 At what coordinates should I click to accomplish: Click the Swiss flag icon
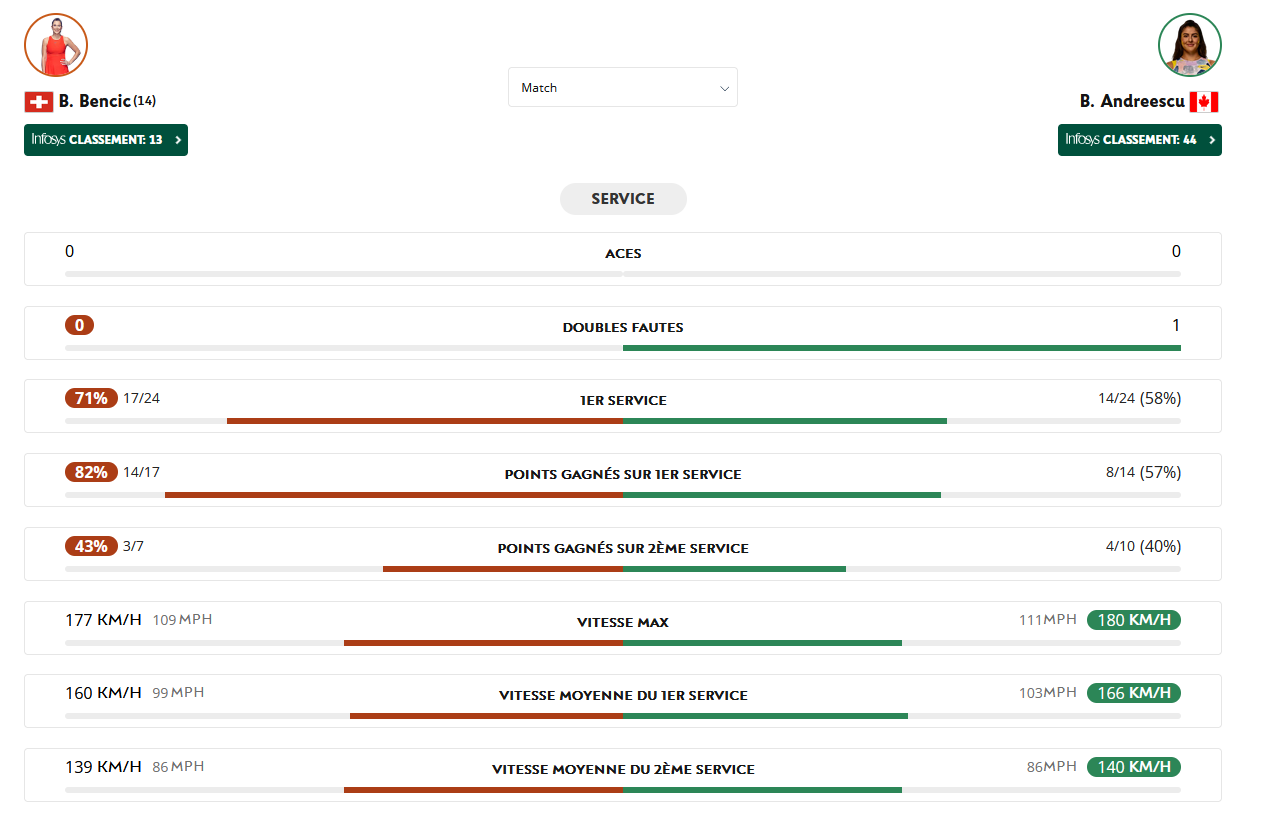pos(39,101)
